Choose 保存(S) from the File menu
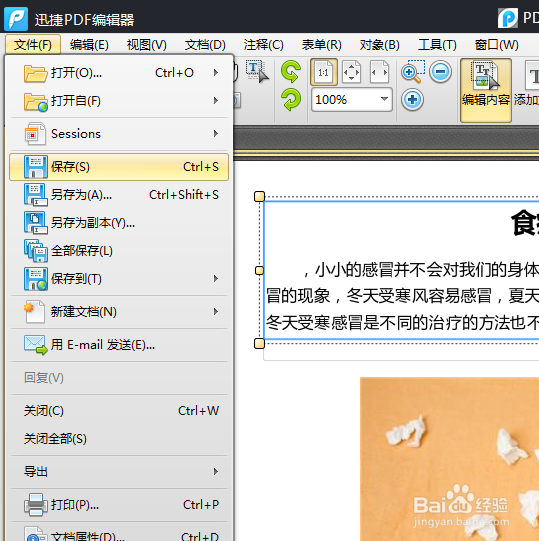This screenshot has width=539, height=541. coord(119,167)
